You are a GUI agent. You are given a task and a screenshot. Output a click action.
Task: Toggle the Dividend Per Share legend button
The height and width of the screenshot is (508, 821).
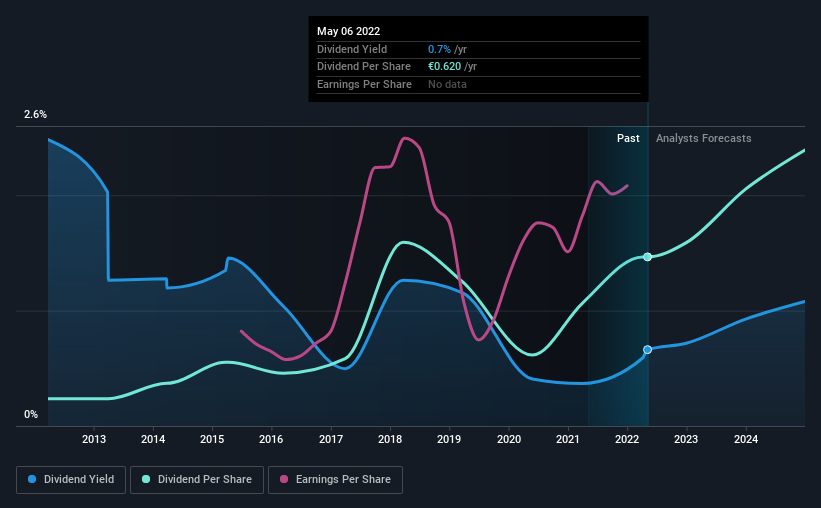(197, 480)
